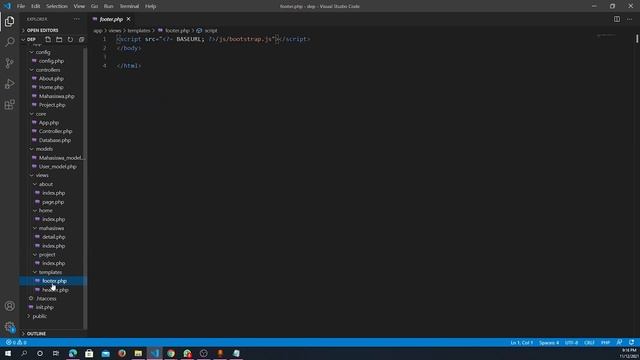Collapse the core folder
The width and height of the screenshot is (640, 360).
(41, 114)
